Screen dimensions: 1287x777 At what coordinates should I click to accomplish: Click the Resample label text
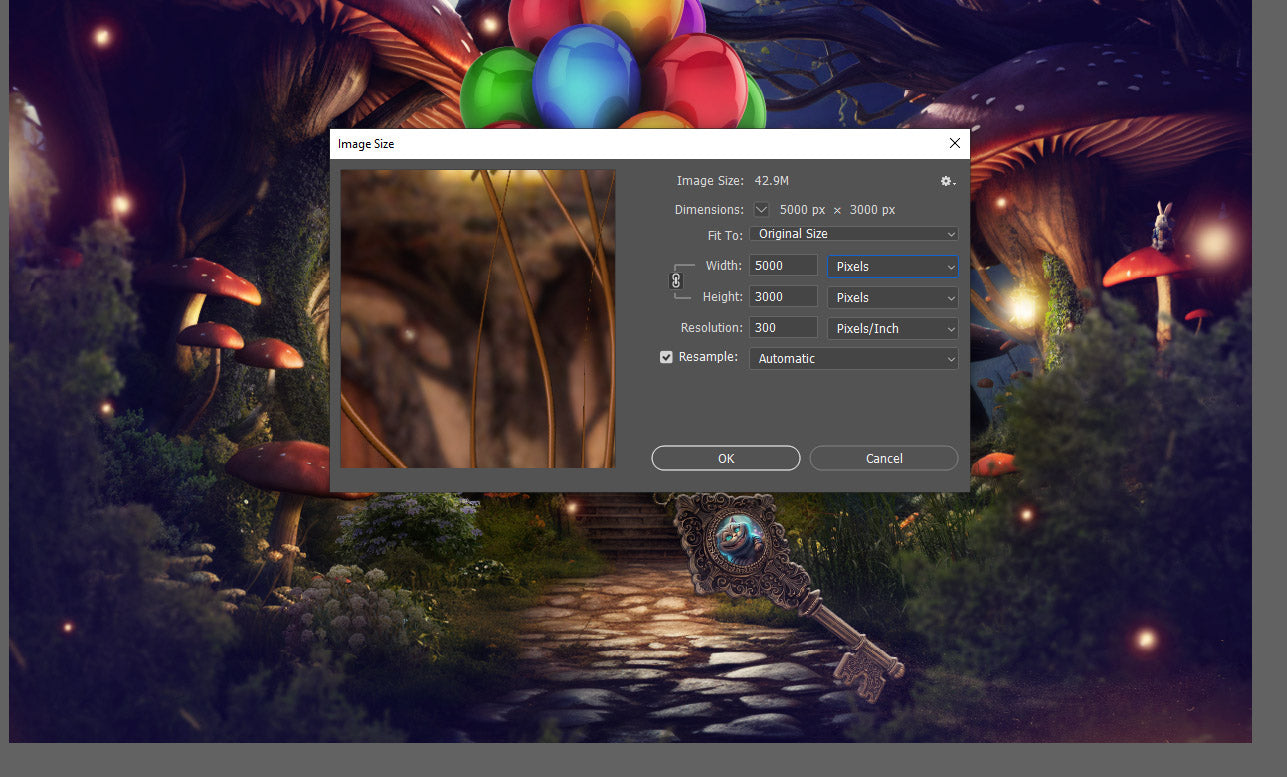click(x=708, y=357)
